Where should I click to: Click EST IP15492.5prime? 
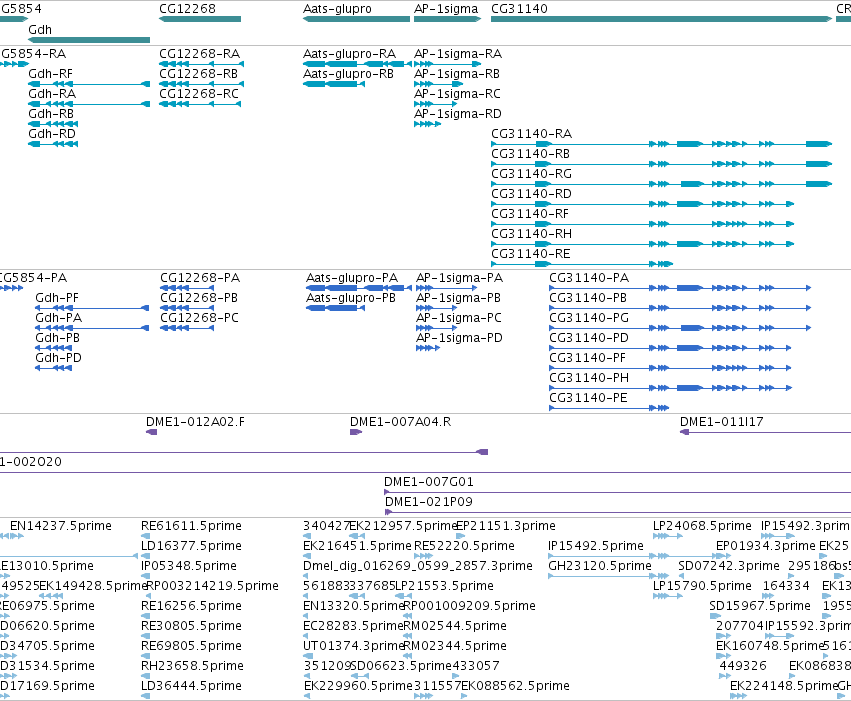pyautogui.click(x=596, y=546)
